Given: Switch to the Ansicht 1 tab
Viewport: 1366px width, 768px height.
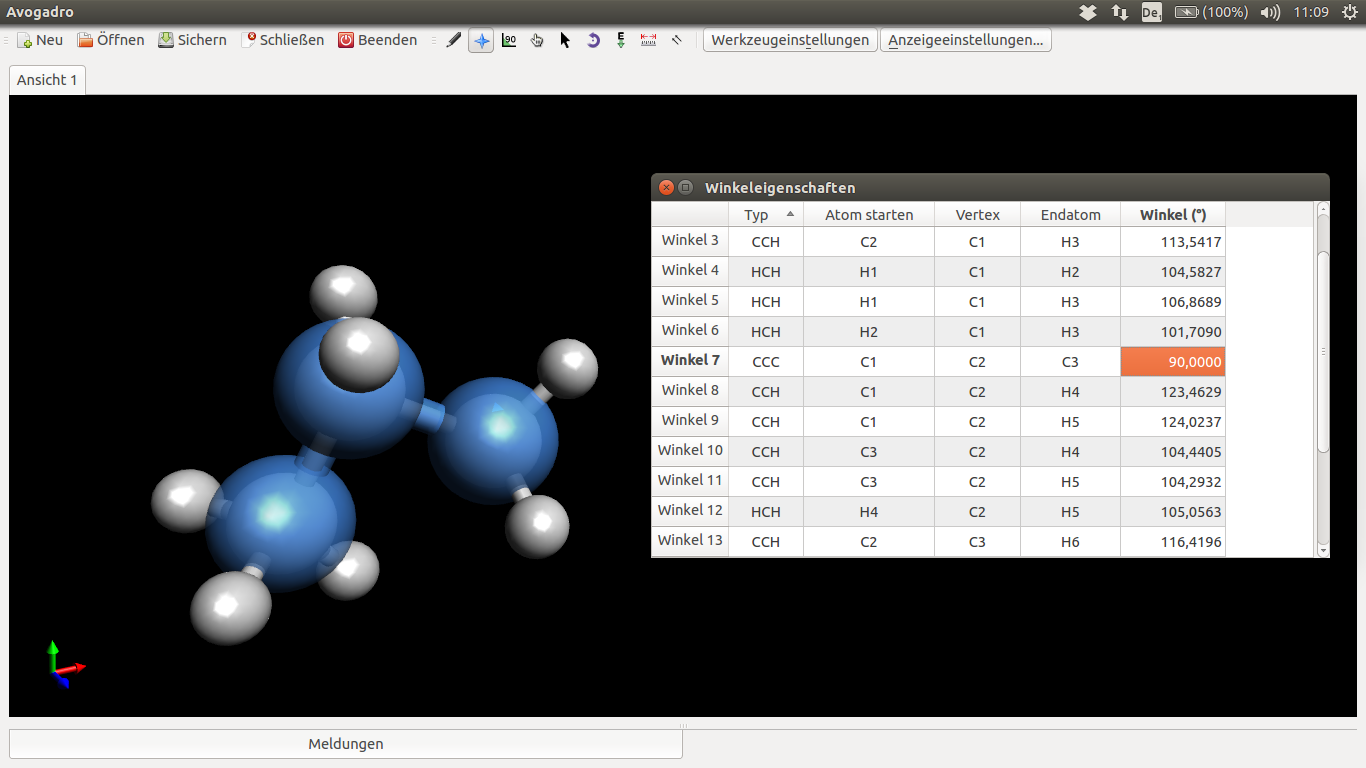Looking at the screenshot, I should (x=47, y=80).
